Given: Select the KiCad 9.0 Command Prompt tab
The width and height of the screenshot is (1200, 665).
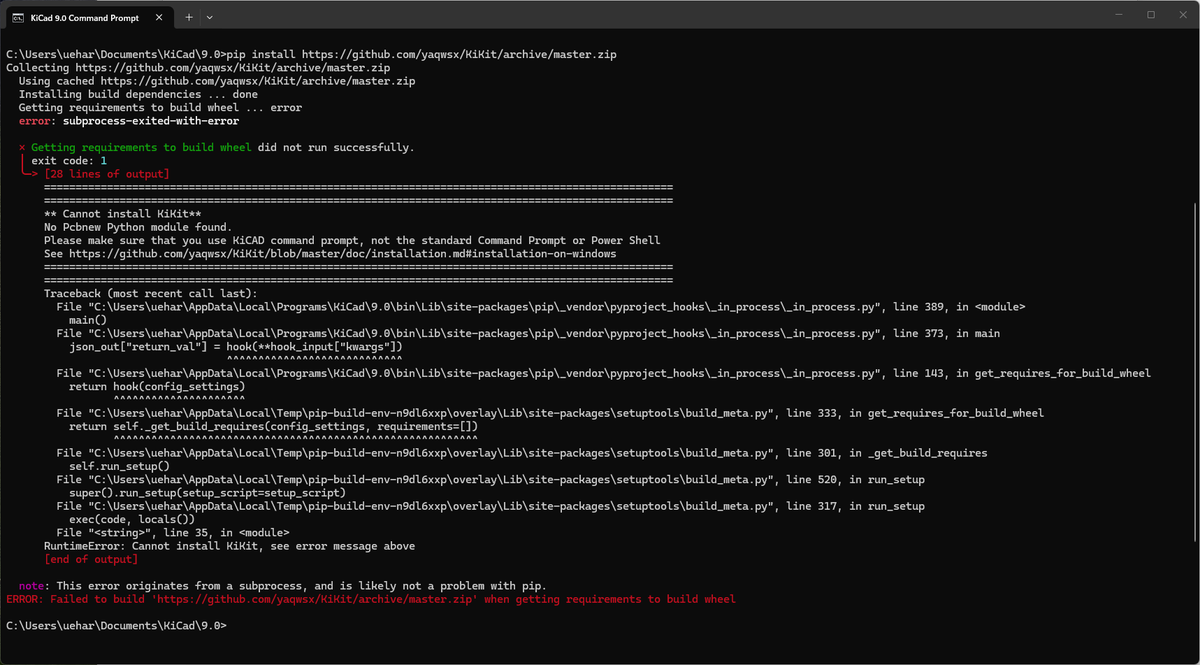Looking at the screenshot, I should coord(88,16).
